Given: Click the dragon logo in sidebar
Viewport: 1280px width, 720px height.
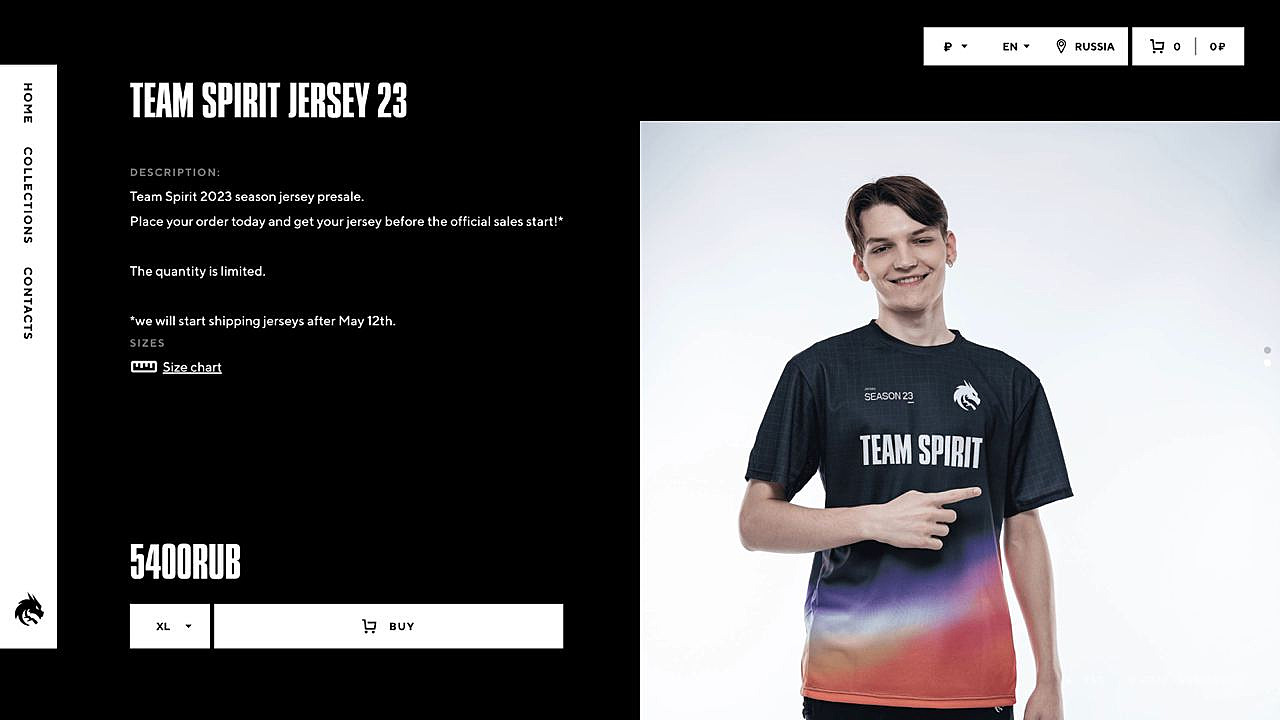Looking at the screenshot, I should [29, 609].
